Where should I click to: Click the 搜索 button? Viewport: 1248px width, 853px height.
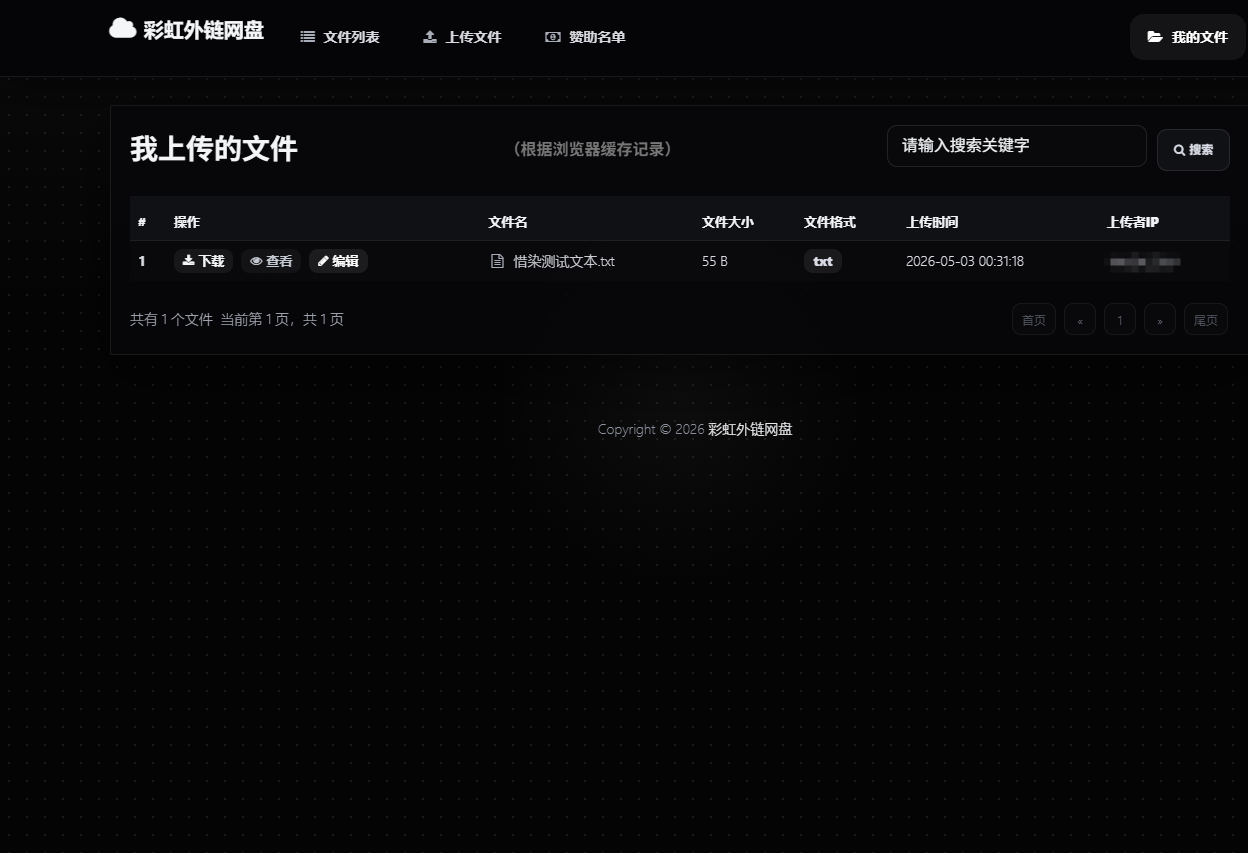[x=1193, y=150]
